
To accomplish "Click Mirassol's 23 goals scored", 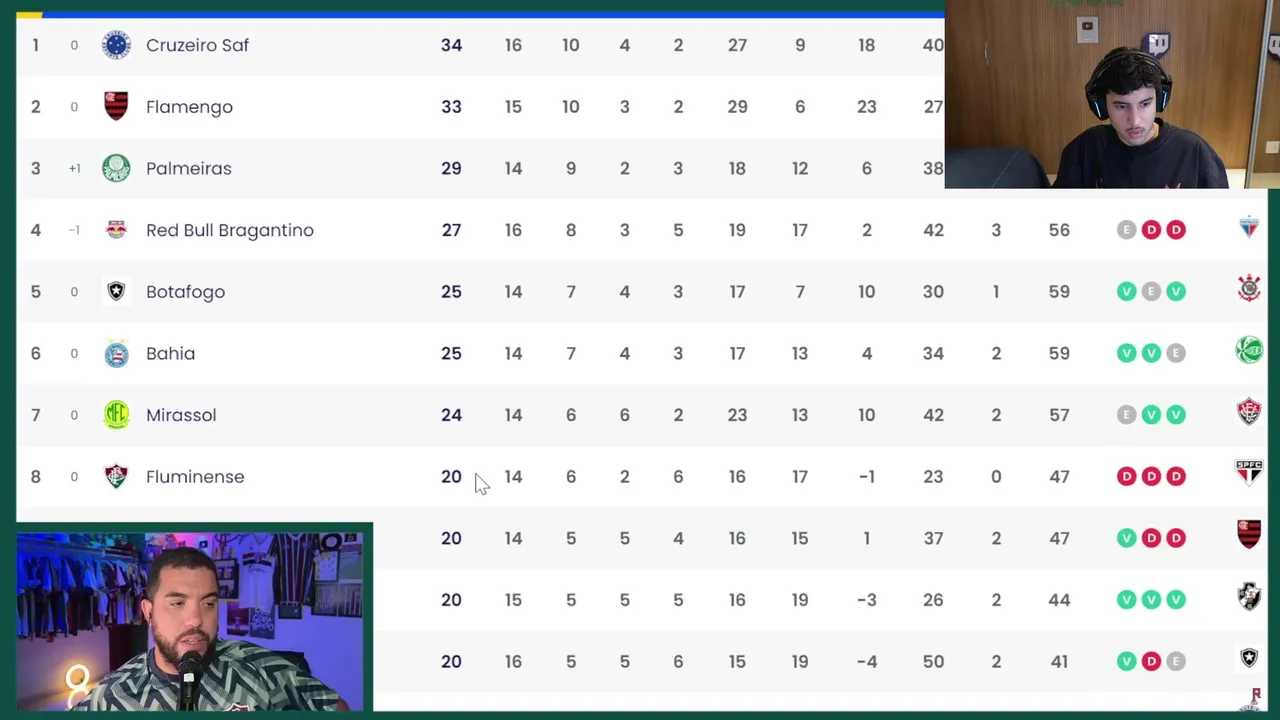I will tap(737, 415).
